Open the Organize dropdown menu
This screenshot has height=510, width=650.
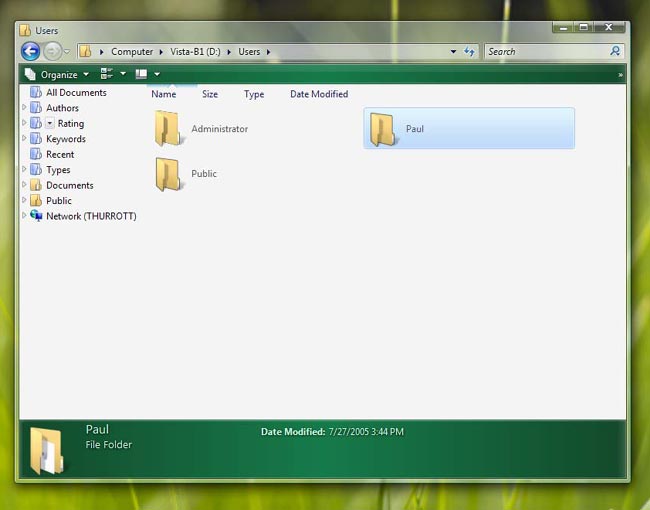click(x=57, y=74)
